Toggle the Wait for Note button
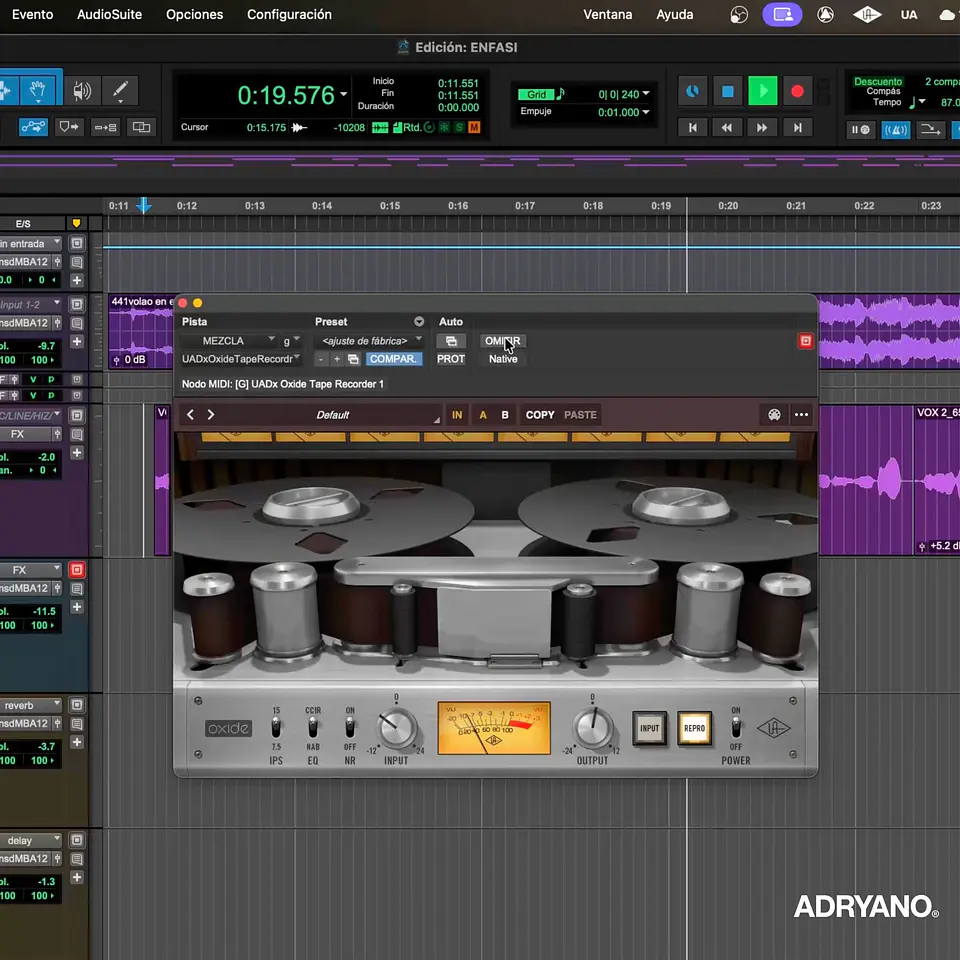Image resolution: width=960 pixels, height=960 pixels. coord(860,130)
